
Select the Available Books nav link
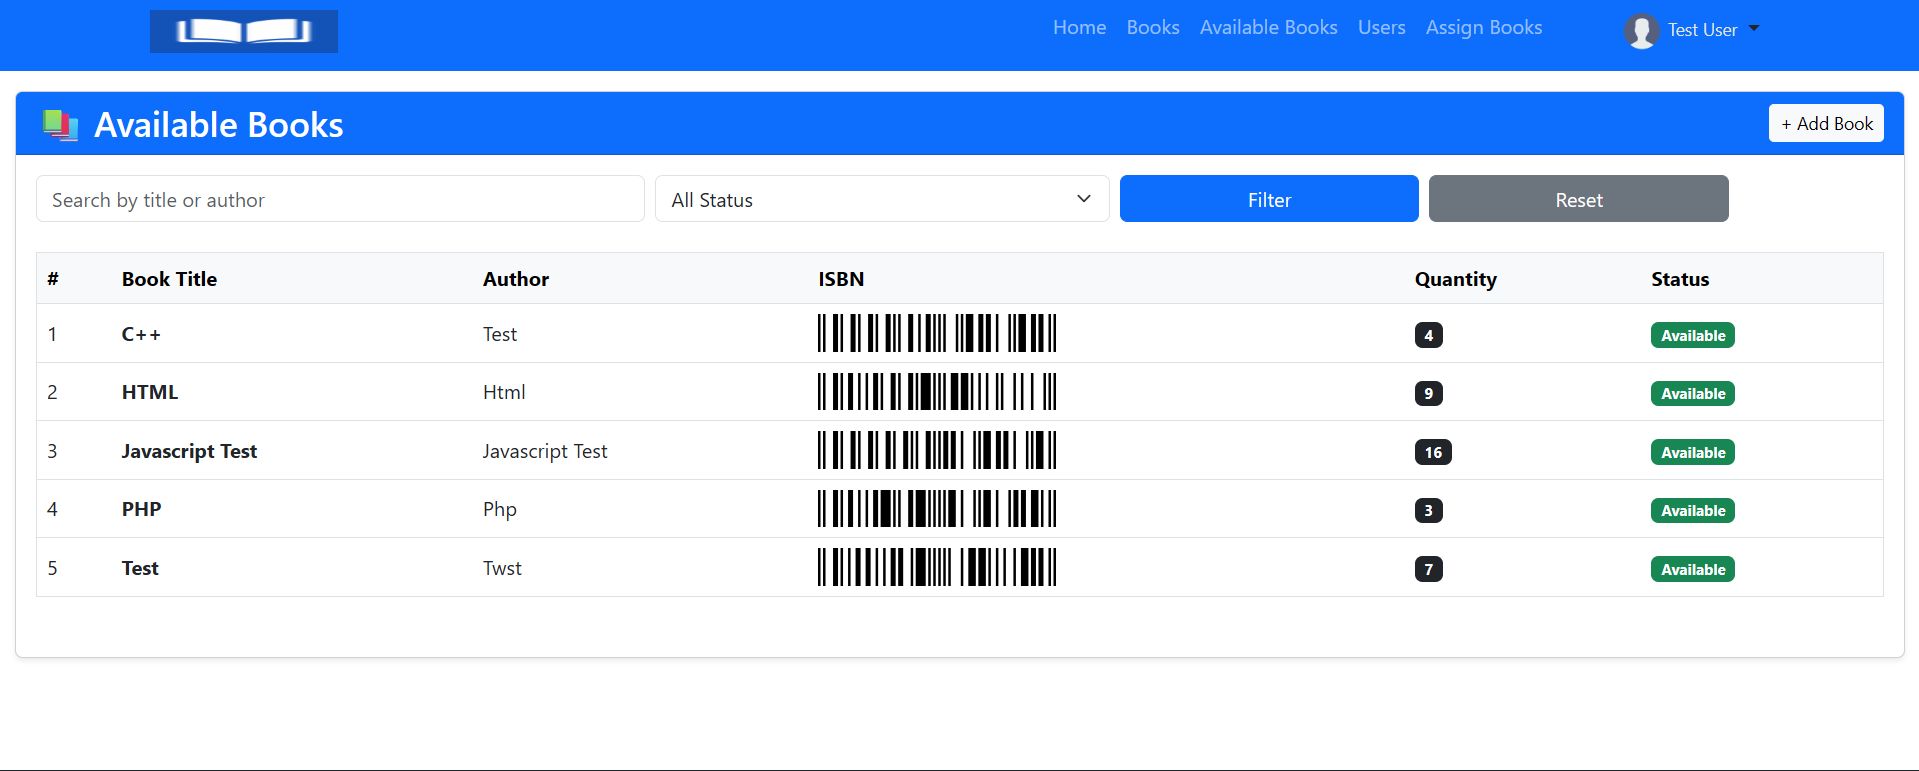pyautogui.click(x=1268, y=28)
